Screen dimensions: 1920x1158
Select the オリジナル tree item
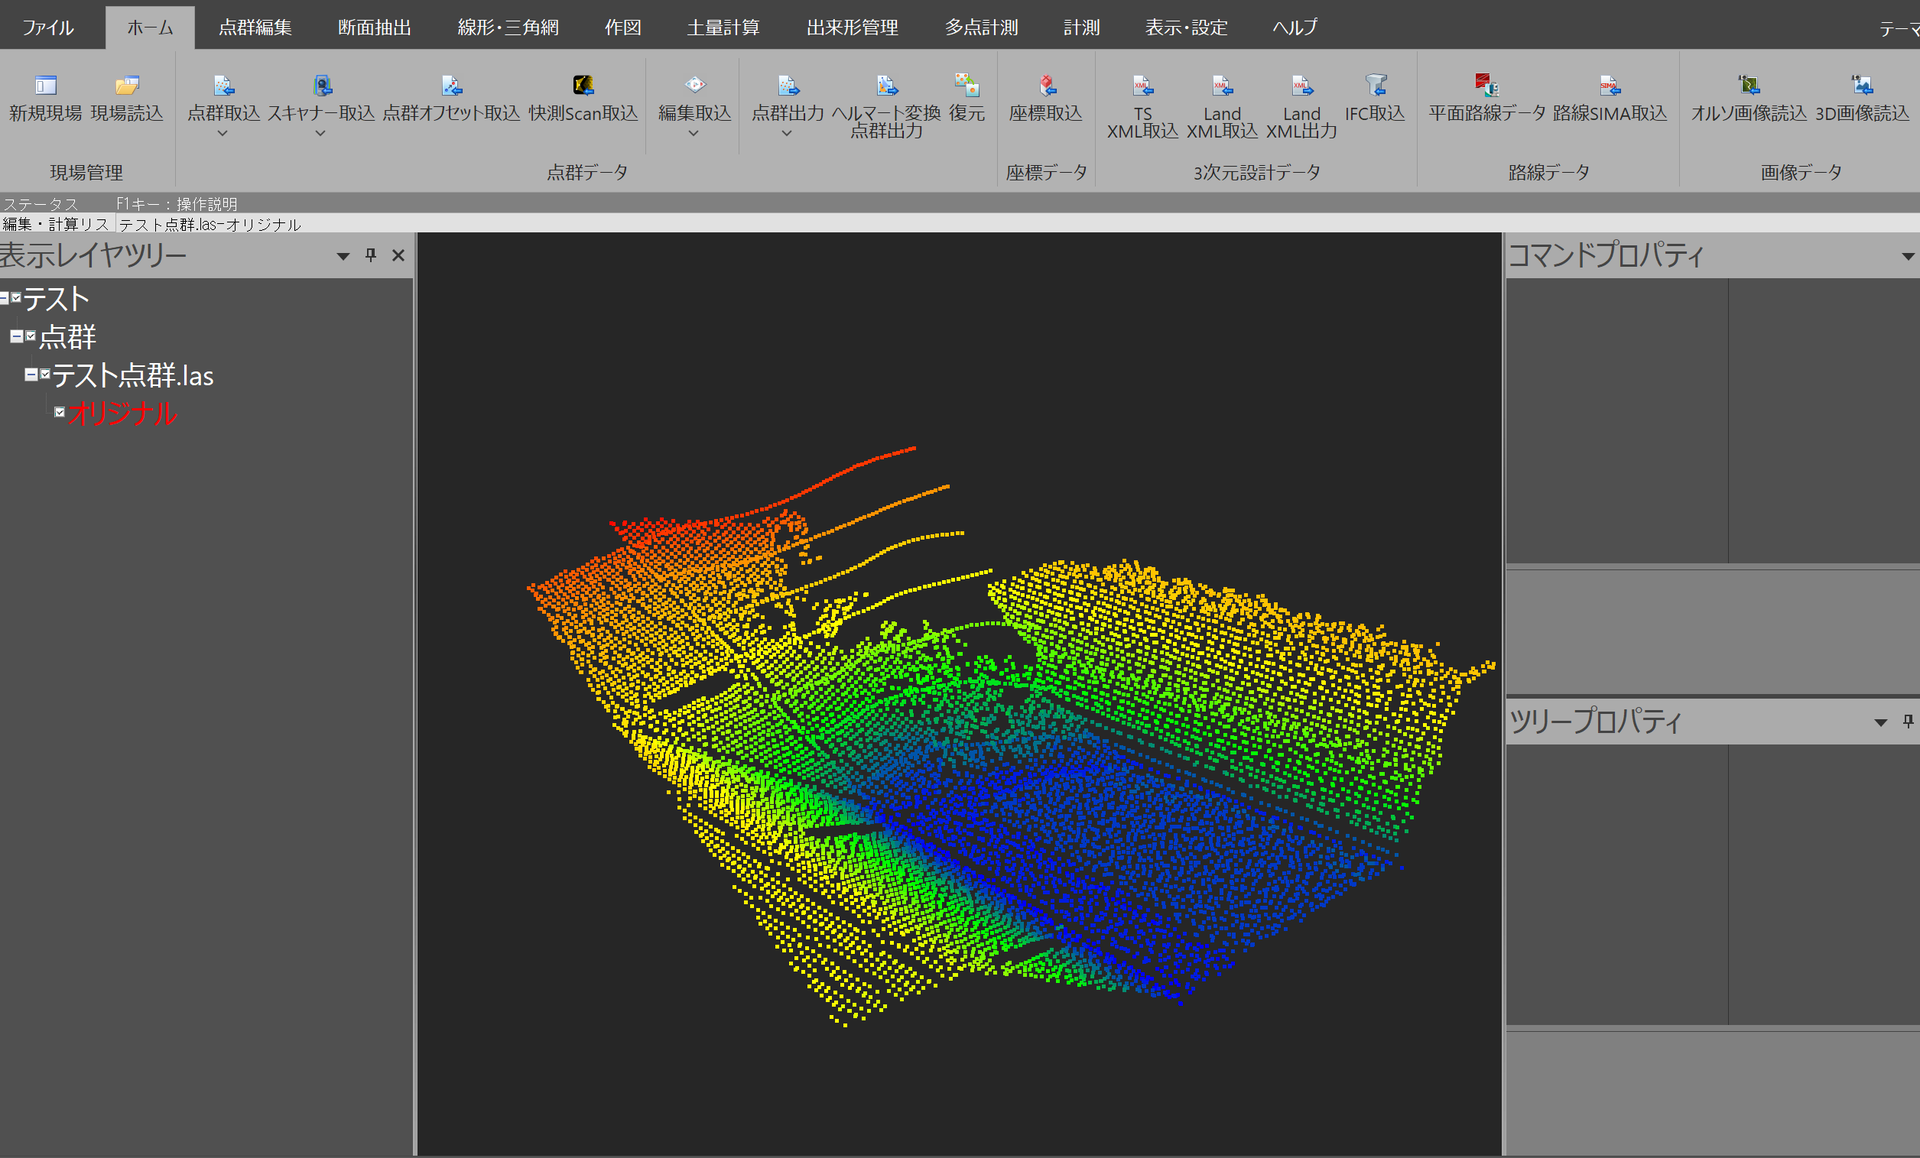tap(122, 413)
